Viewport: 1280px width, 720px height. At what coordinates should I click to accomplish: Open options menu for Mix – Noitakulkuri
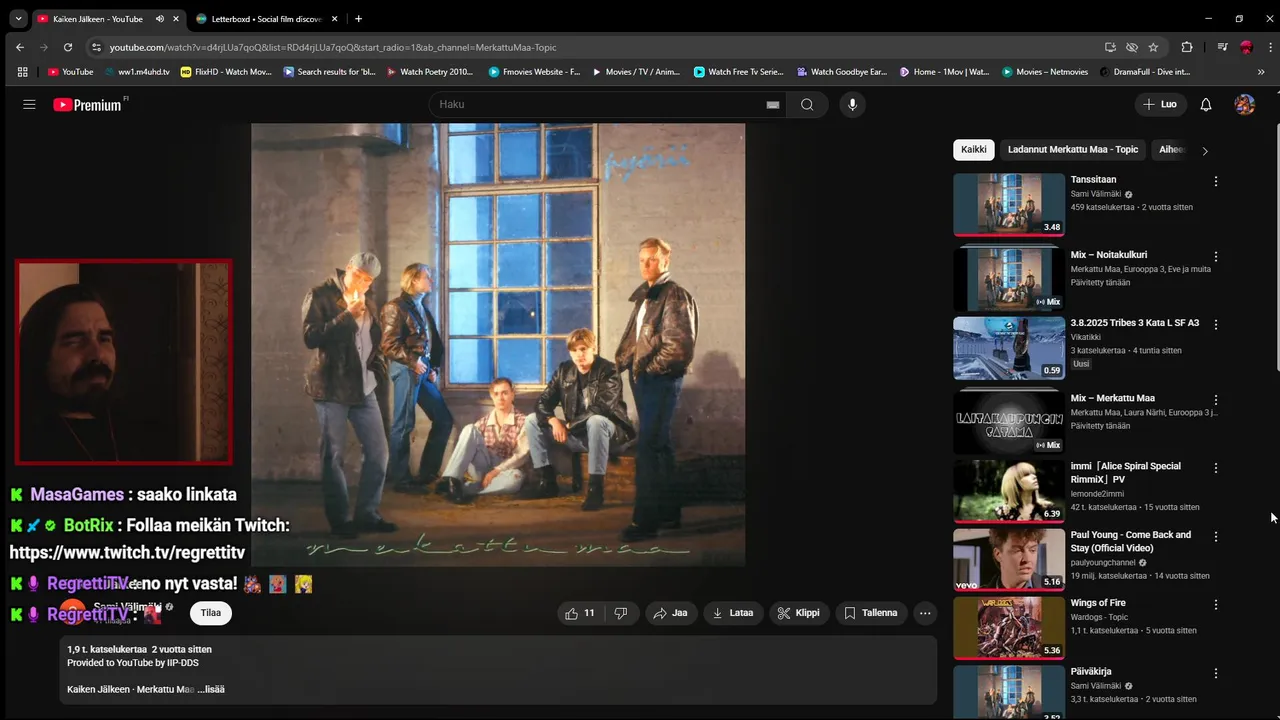pyautogui.click(x=1216, y=256)
